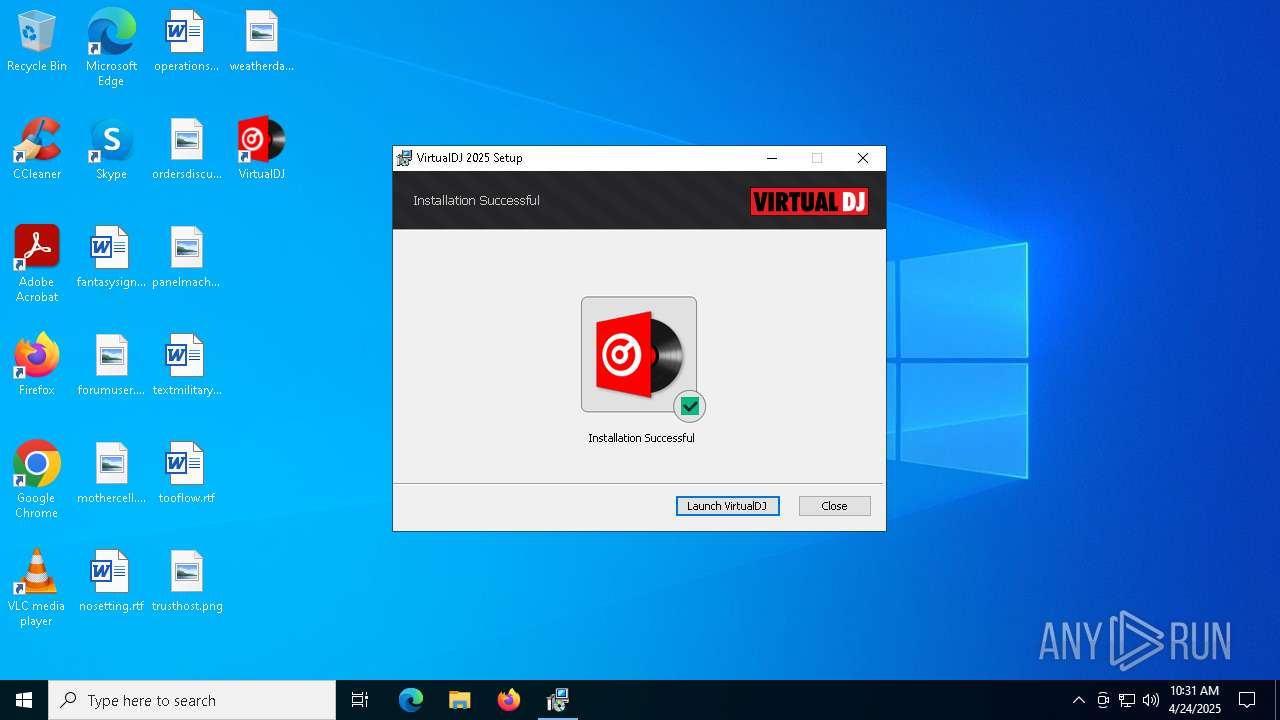The width and height of the screenshot is (1280, 720).
Task: Show hidden system tray icons
Action: (1078, 700)
